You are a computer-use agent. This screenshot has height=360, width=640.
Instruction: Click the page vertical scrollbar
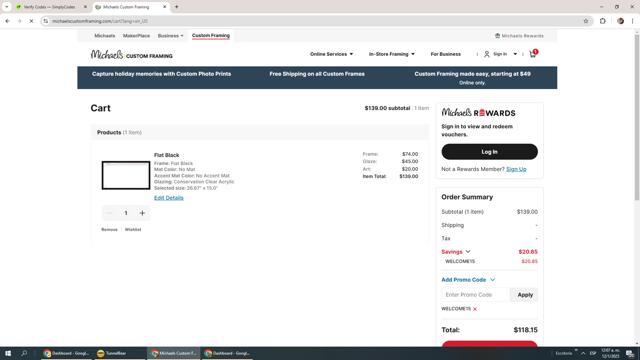[636, 118]
